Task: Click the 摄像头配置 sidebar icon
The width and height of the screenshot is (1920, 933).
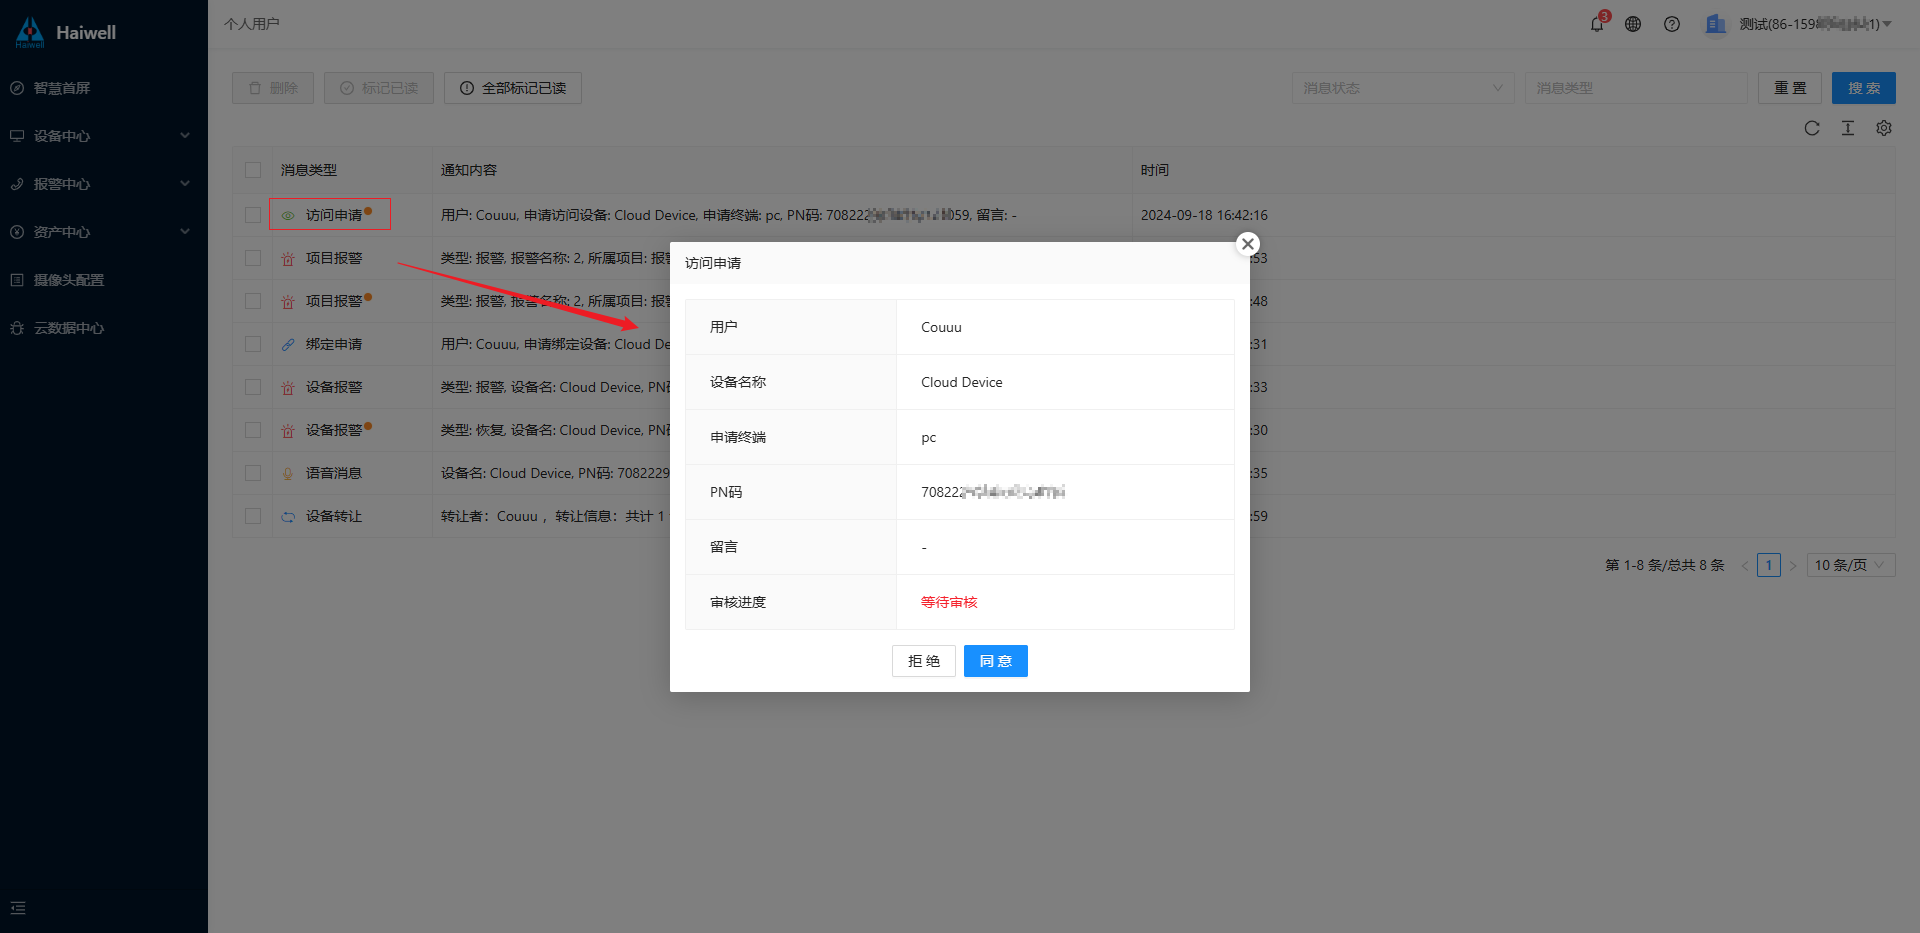Action: [x=17, y=280]
